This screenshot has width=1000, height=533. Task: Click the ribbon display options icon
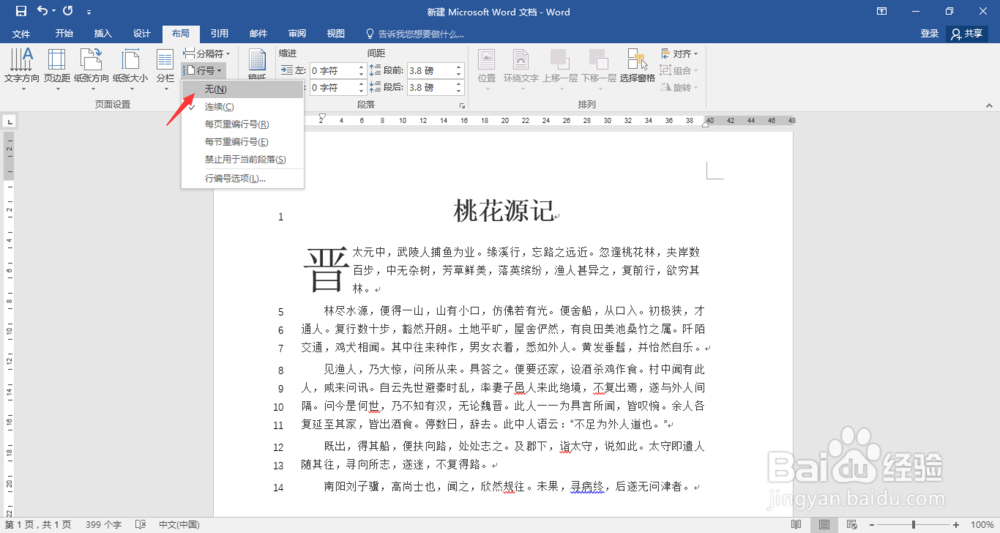(882, 11)
